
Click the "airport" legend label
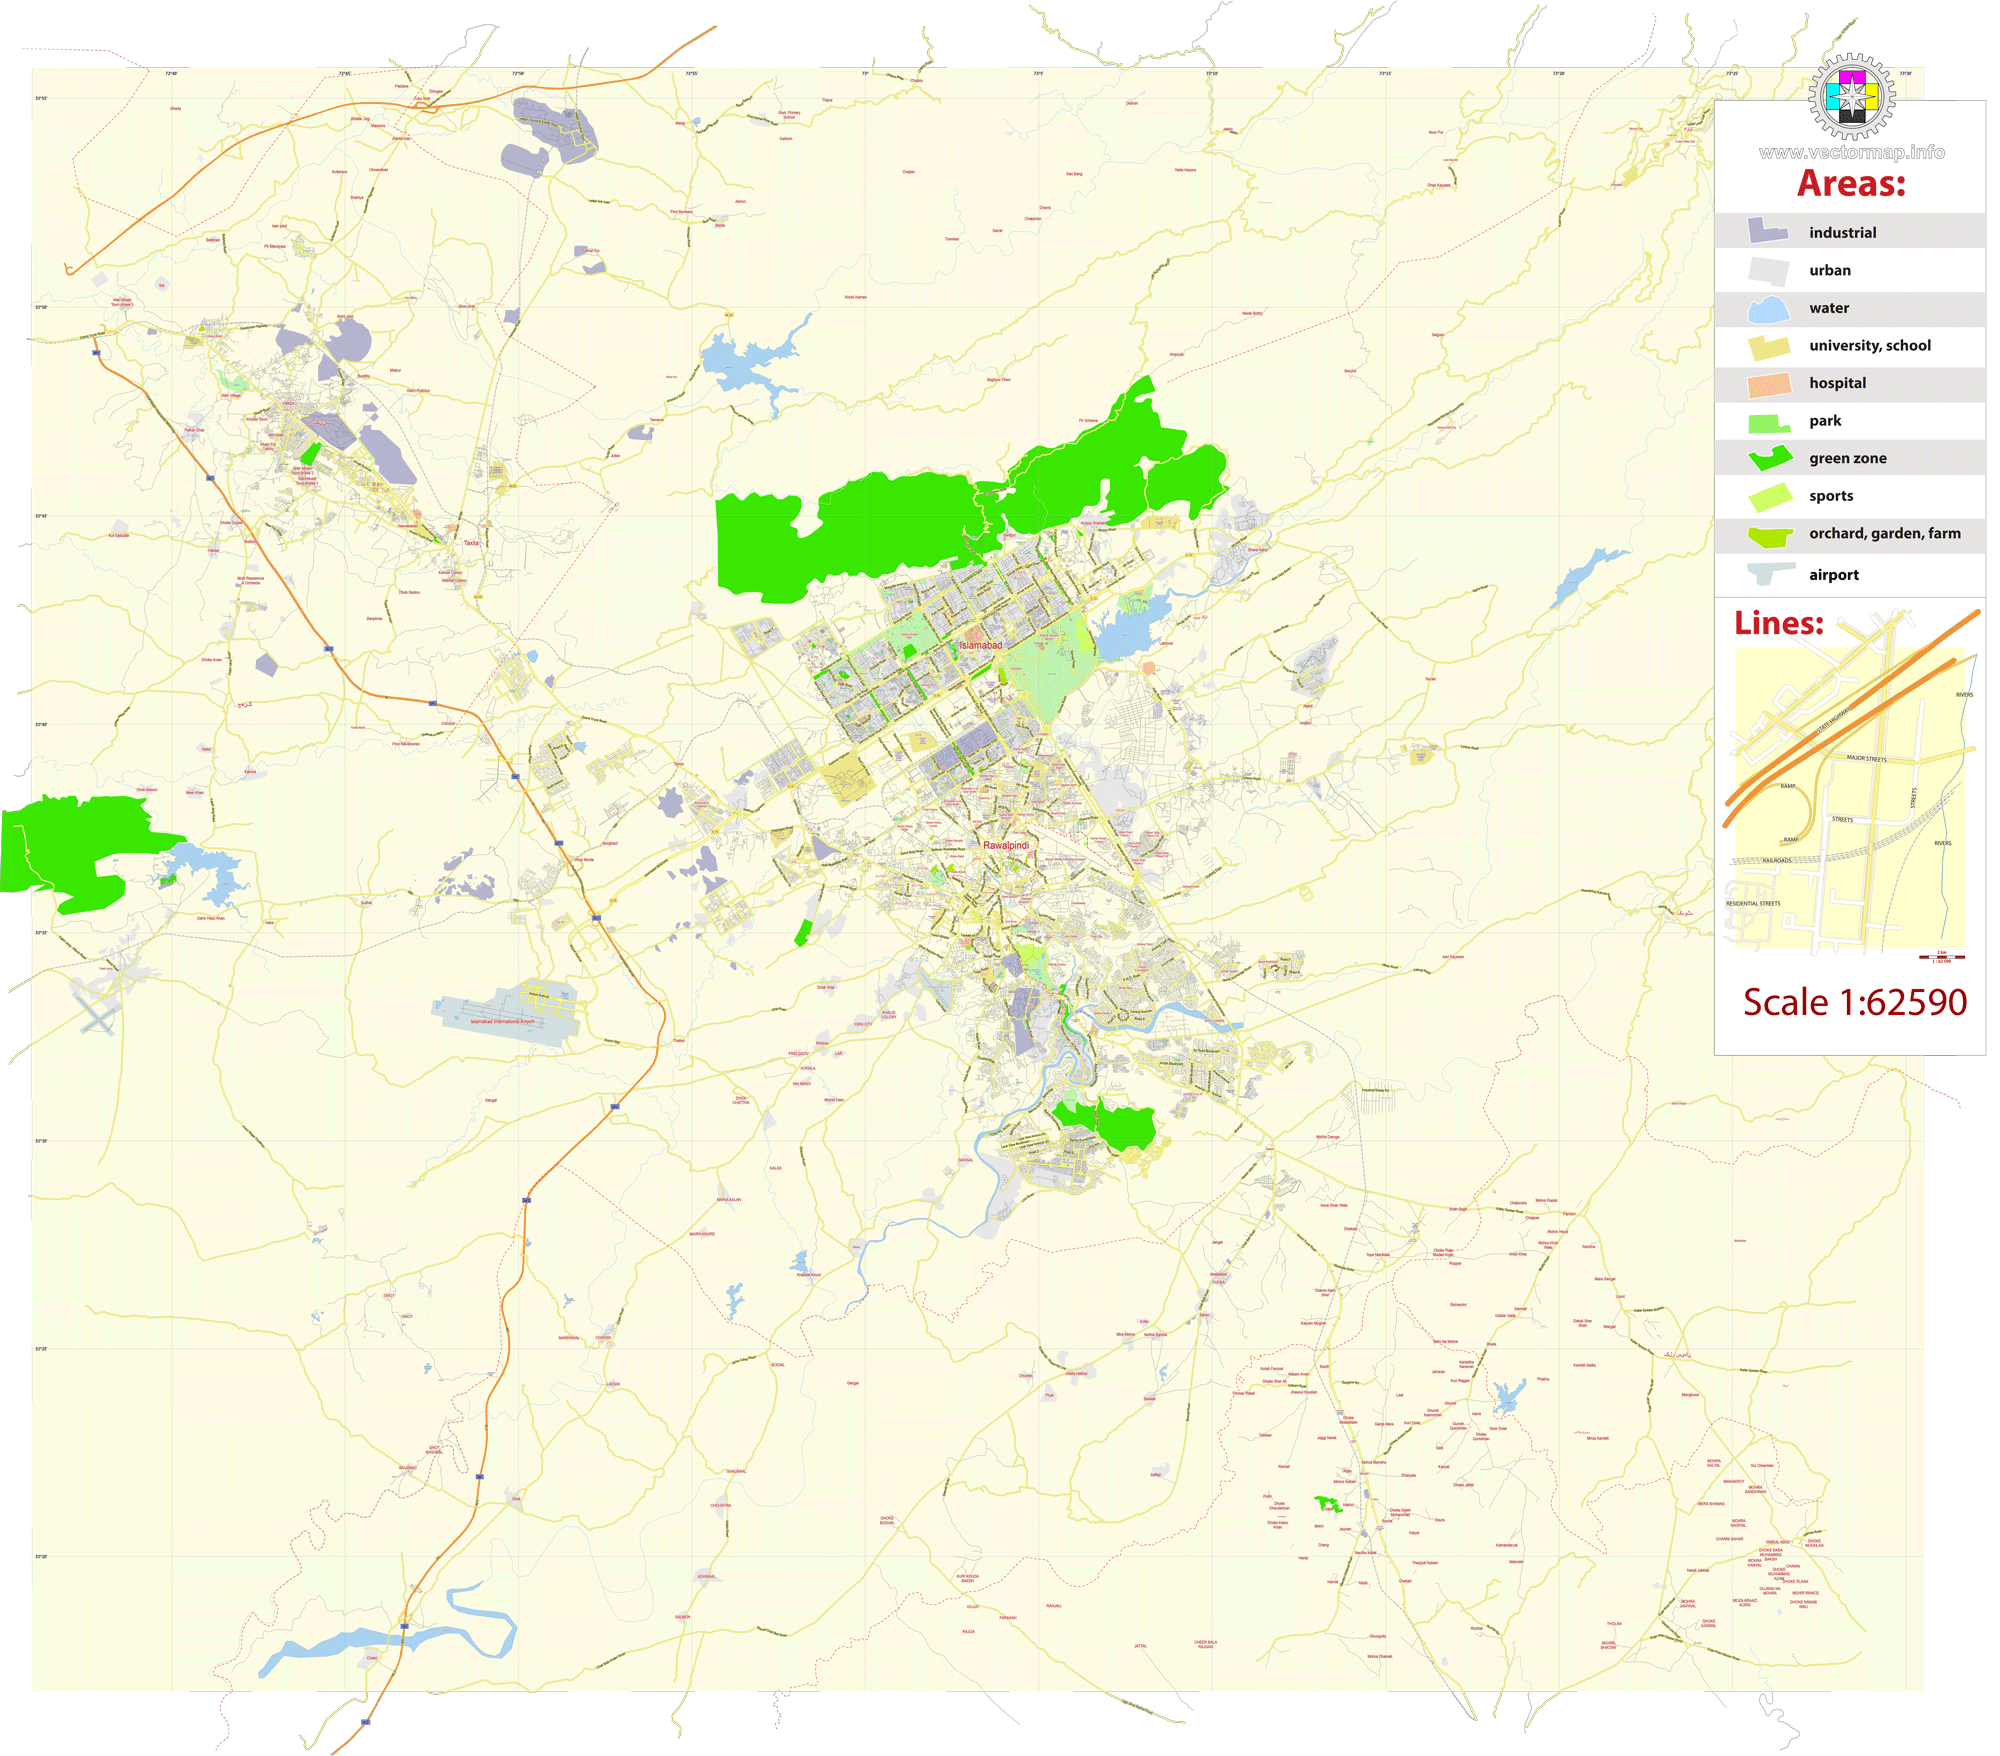1833,575
